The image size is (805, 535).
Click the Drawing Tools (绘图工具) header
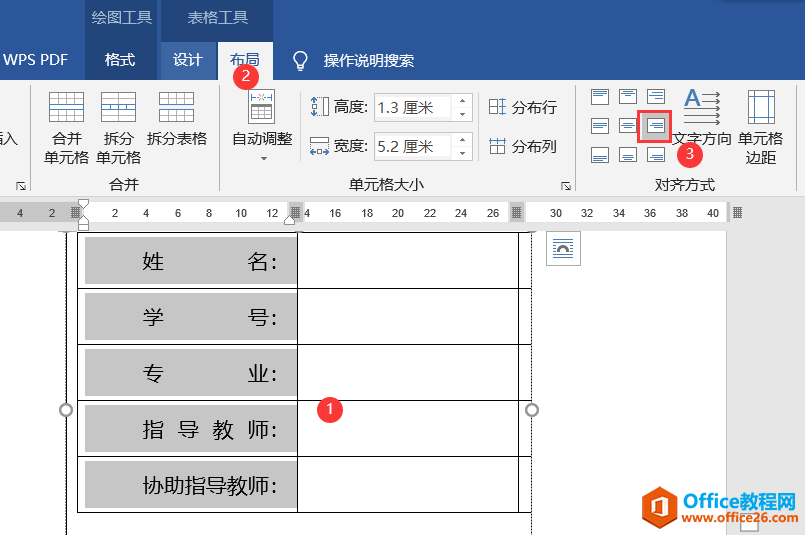[x=122, y=18]
